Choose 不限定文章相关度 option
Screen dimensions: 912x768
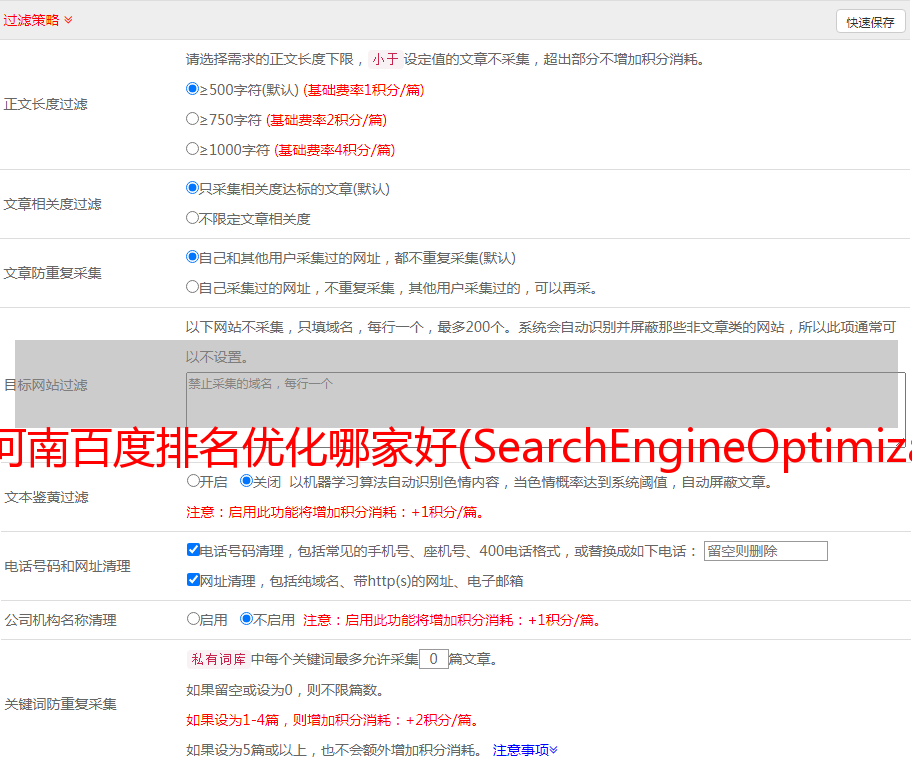[x=192, y=218]
